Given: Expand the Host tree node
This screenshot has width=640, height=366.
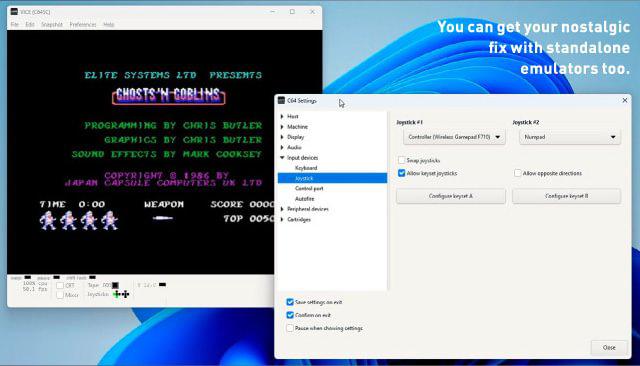Looking at the screenshot, I should click(282, 116).
